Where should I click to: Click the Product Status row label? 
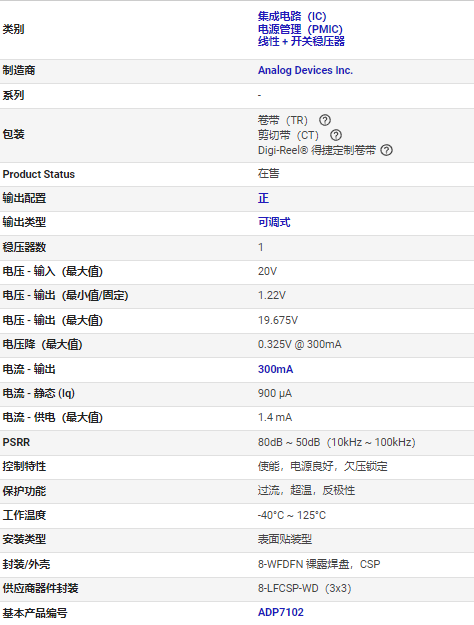pos(39,175)
